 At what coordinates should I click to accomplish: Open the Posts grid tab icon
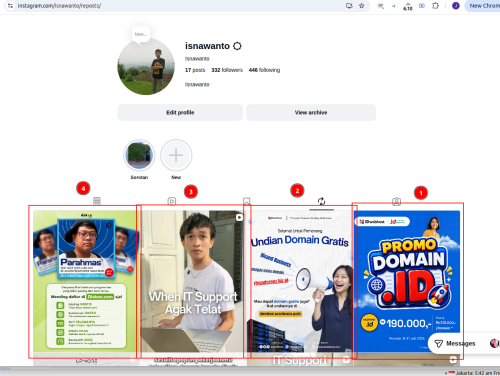[x=97, y=201]
